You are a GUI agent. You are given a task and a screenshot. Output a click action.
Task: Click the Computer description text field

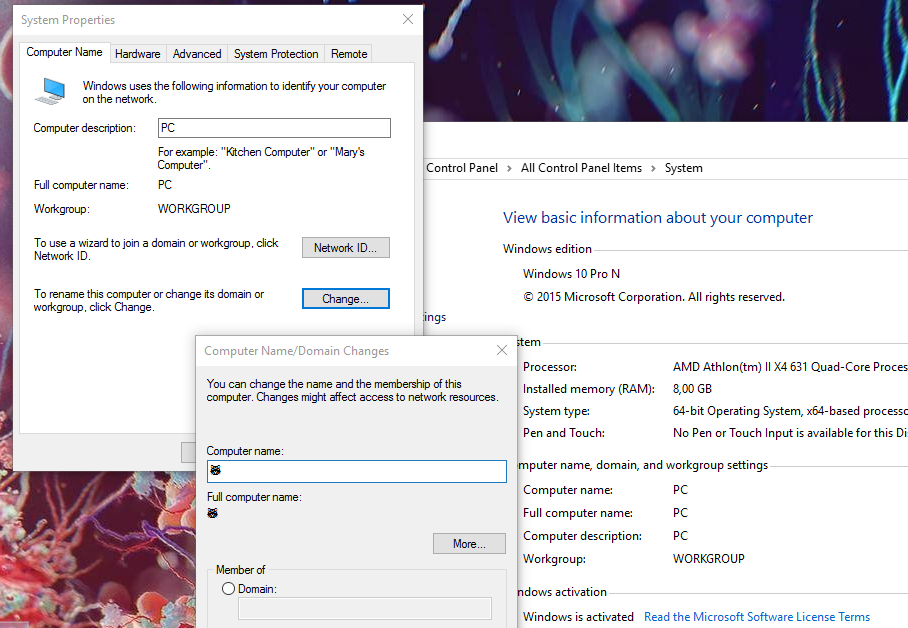point(274,128)
